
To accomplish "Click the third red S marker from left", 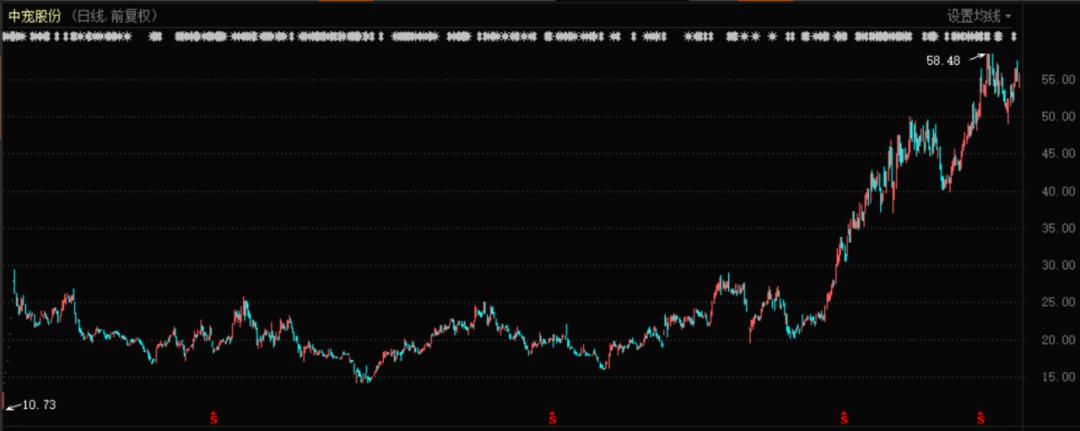I will (844, 415).
